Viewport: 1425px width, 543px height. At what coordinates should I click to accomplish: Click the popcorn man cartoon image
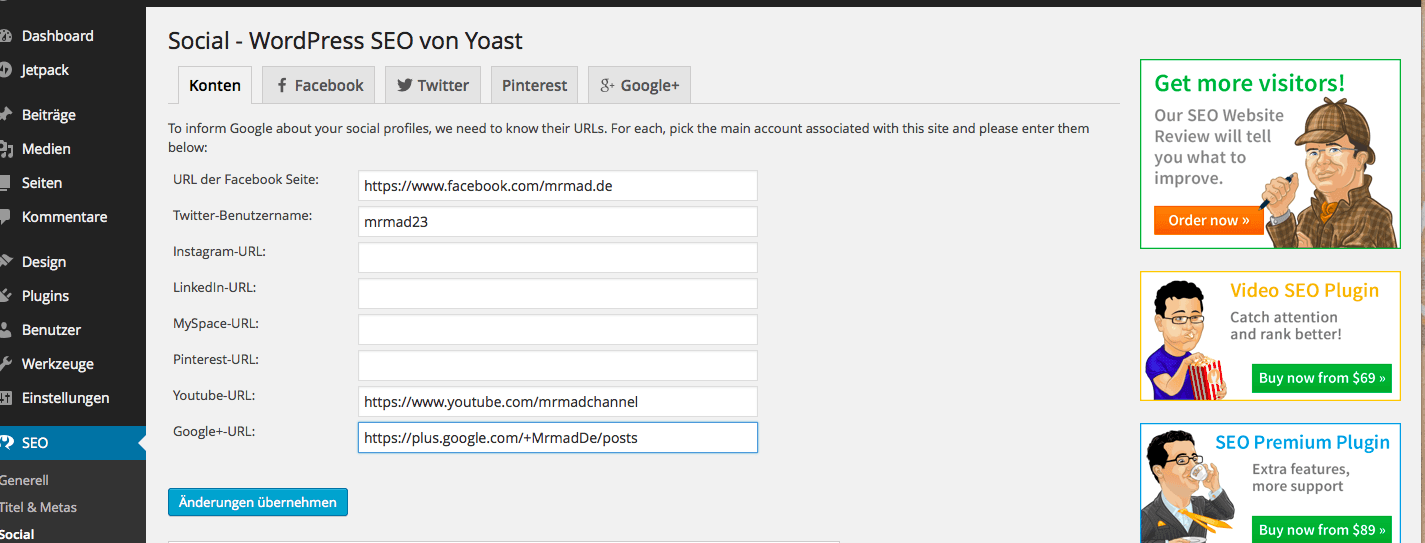click(x=1186, y=340)
